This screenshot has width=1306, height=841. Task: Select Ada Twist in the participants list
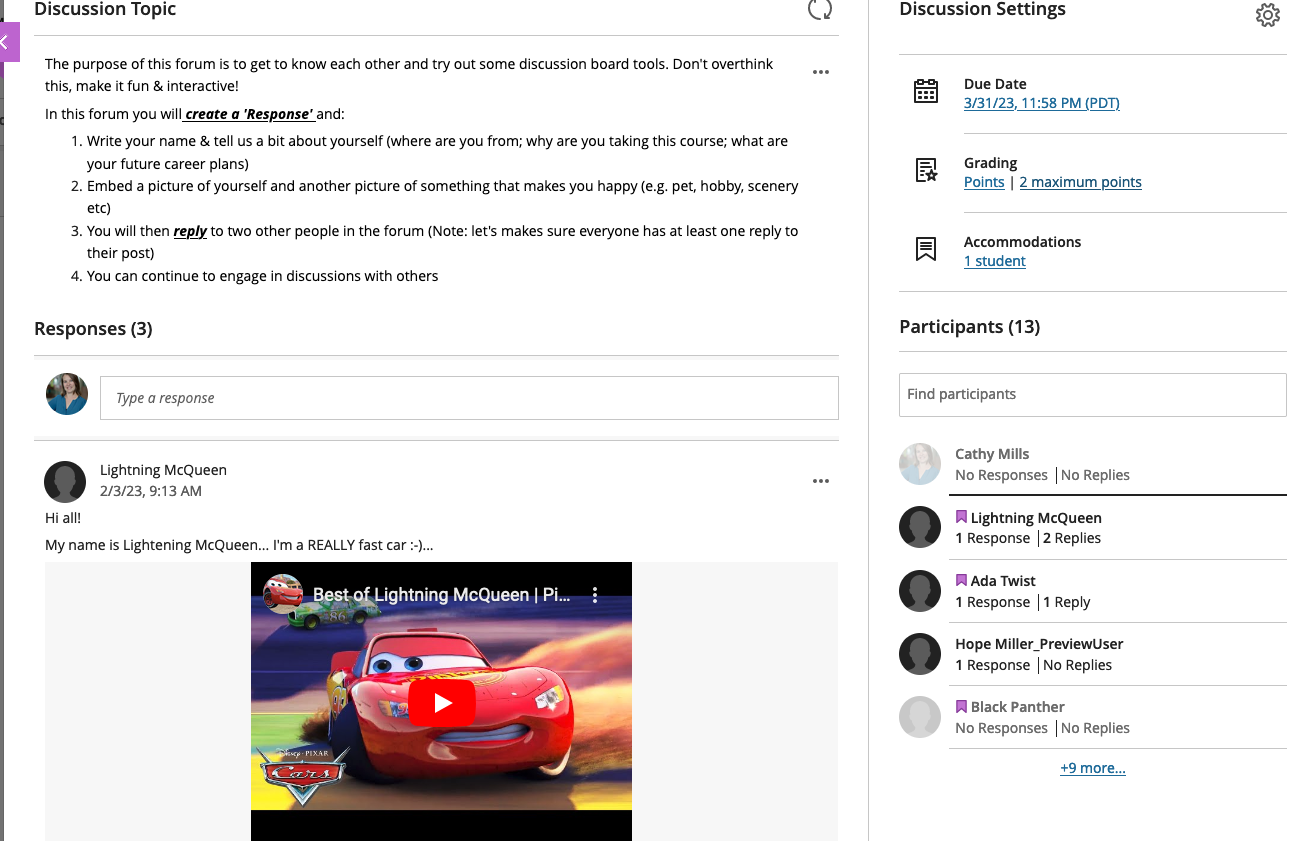coord(1003,581)
